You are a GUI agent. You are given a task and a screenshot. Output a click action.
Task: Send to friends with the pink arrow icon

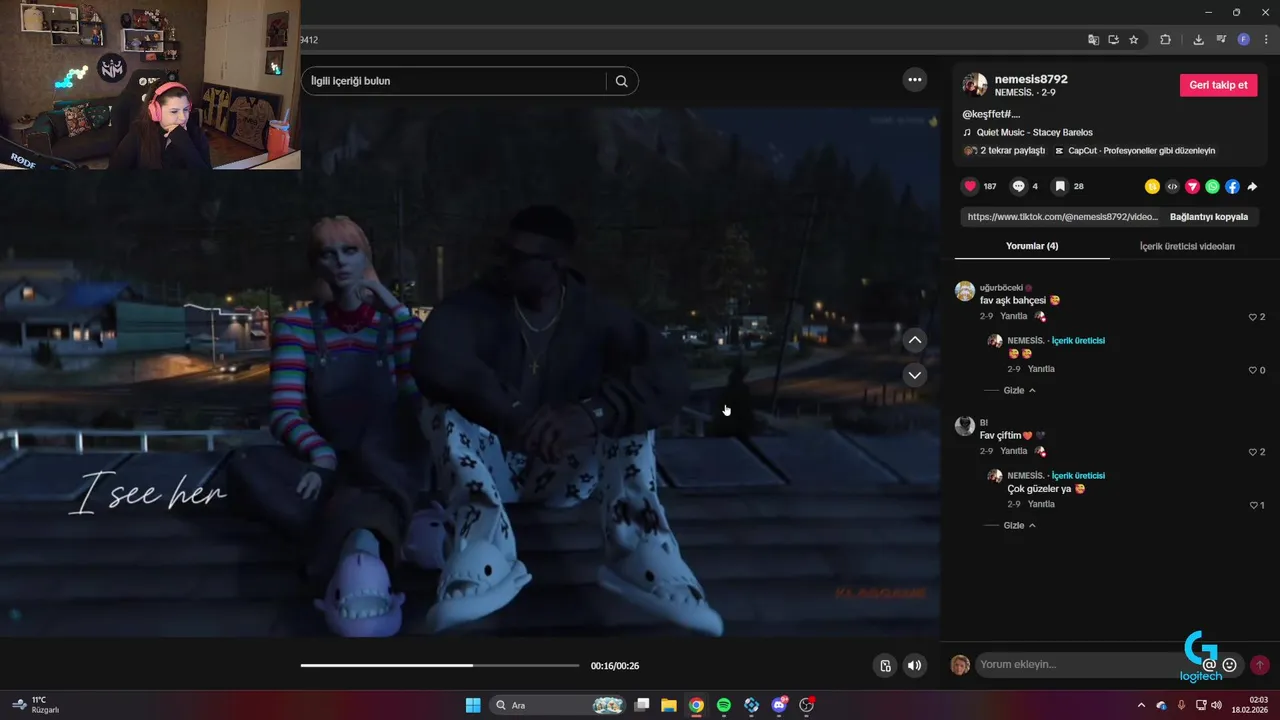pyautogui.click(x=1192, y=186)
